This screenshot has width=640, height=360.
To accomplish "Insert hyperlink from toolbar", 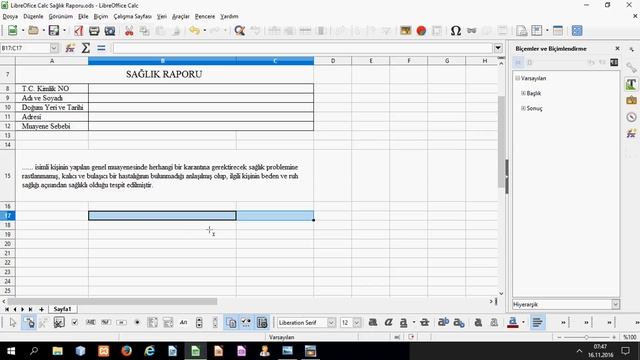I will (471, 31).
